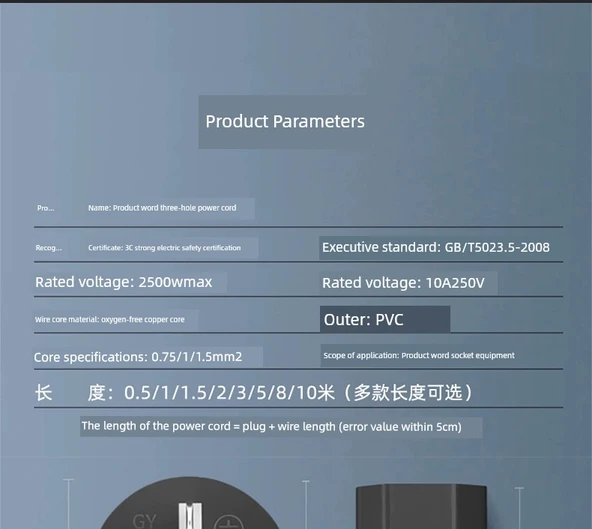Select Core specifications 0.75/1/1.5mm2 text
This screenshot has height=529, width=592.
138,357
